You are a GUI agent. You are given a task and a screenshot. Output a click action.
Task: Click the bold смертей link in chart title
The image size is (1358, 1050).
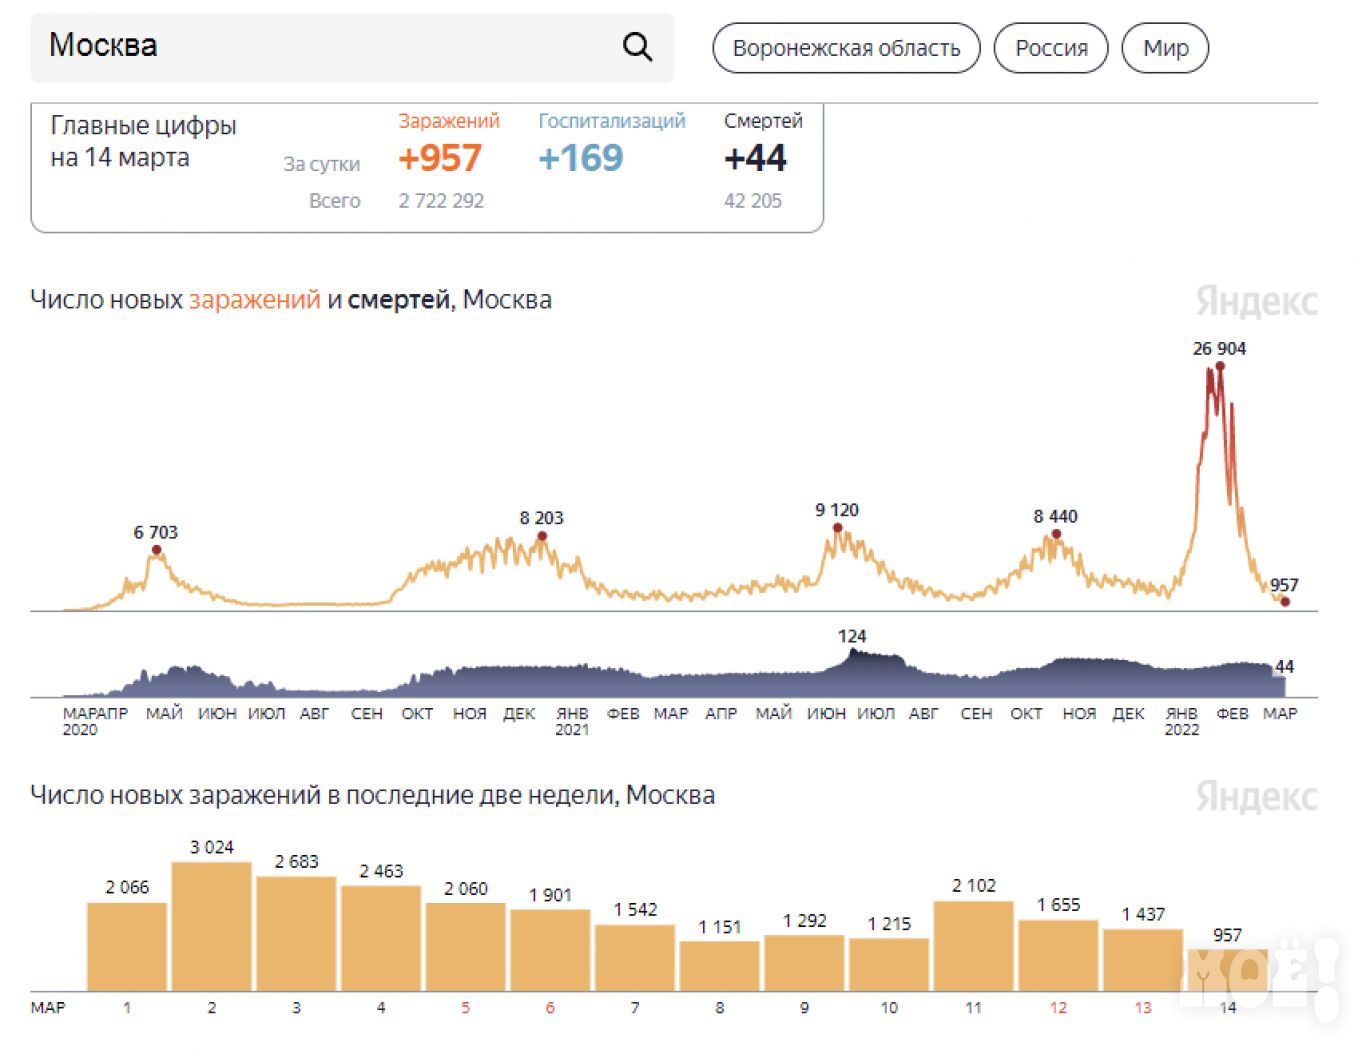coord(398,300)
